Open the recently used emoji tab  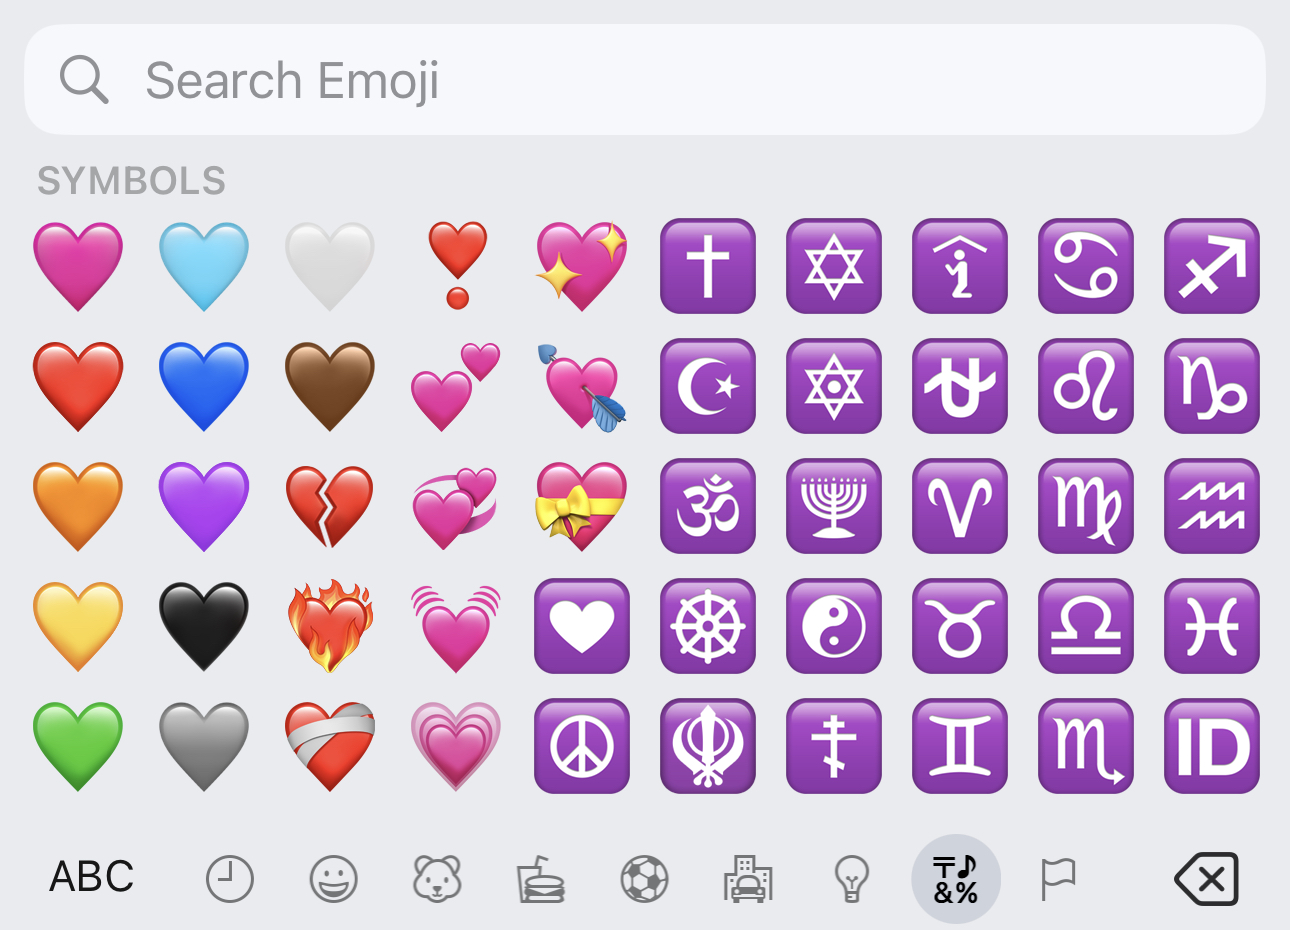230,880
